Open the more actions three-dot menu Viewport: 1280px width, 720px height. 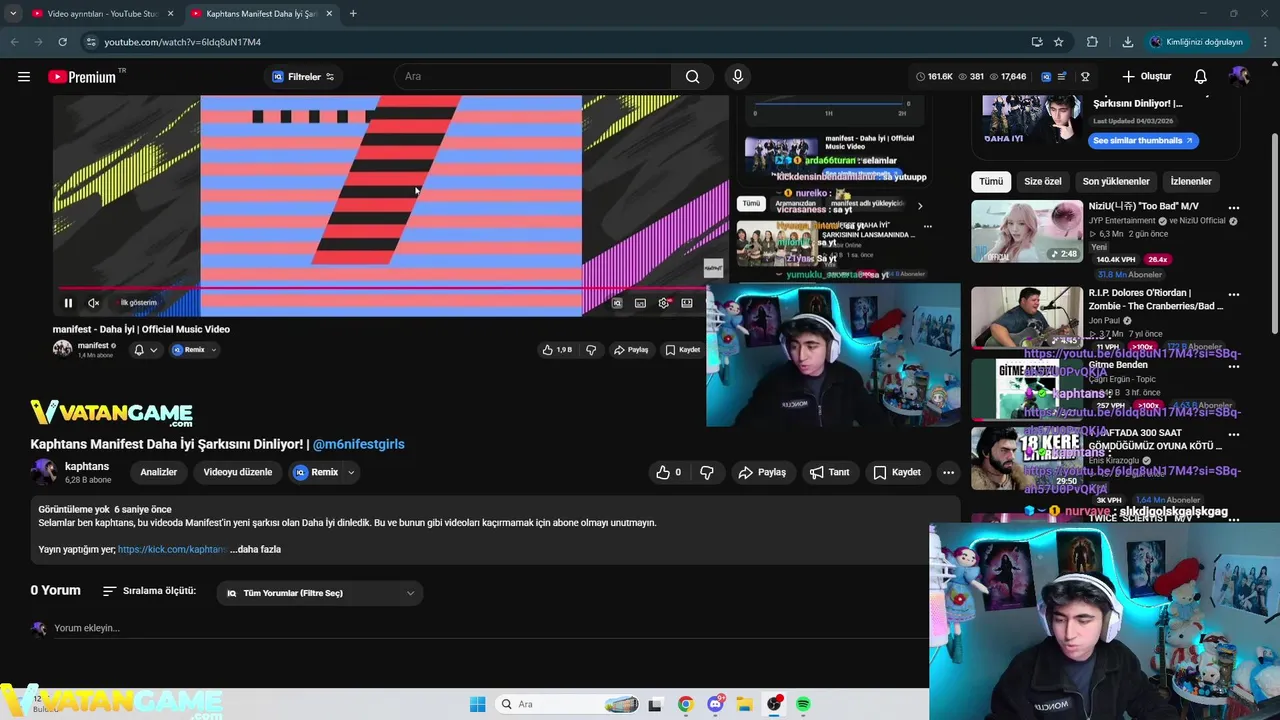coord(948,472)
